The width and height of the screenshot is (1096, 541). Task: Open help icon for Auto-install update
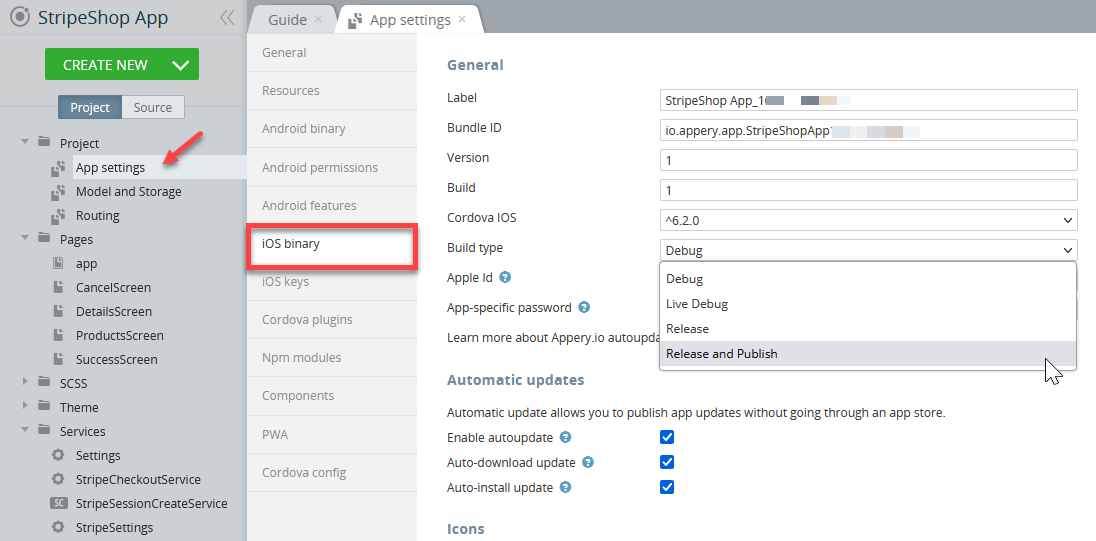click(x=565, y=487)
